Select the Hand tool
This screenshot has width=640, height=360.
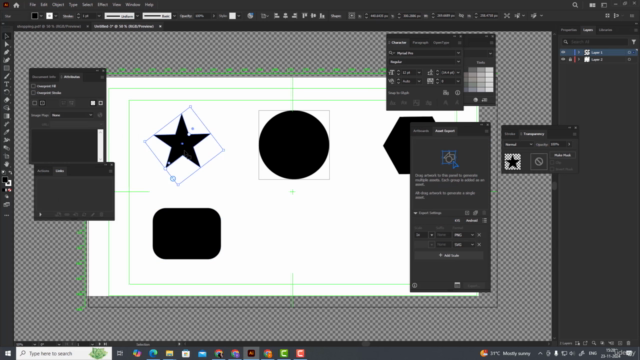[7, 164]
